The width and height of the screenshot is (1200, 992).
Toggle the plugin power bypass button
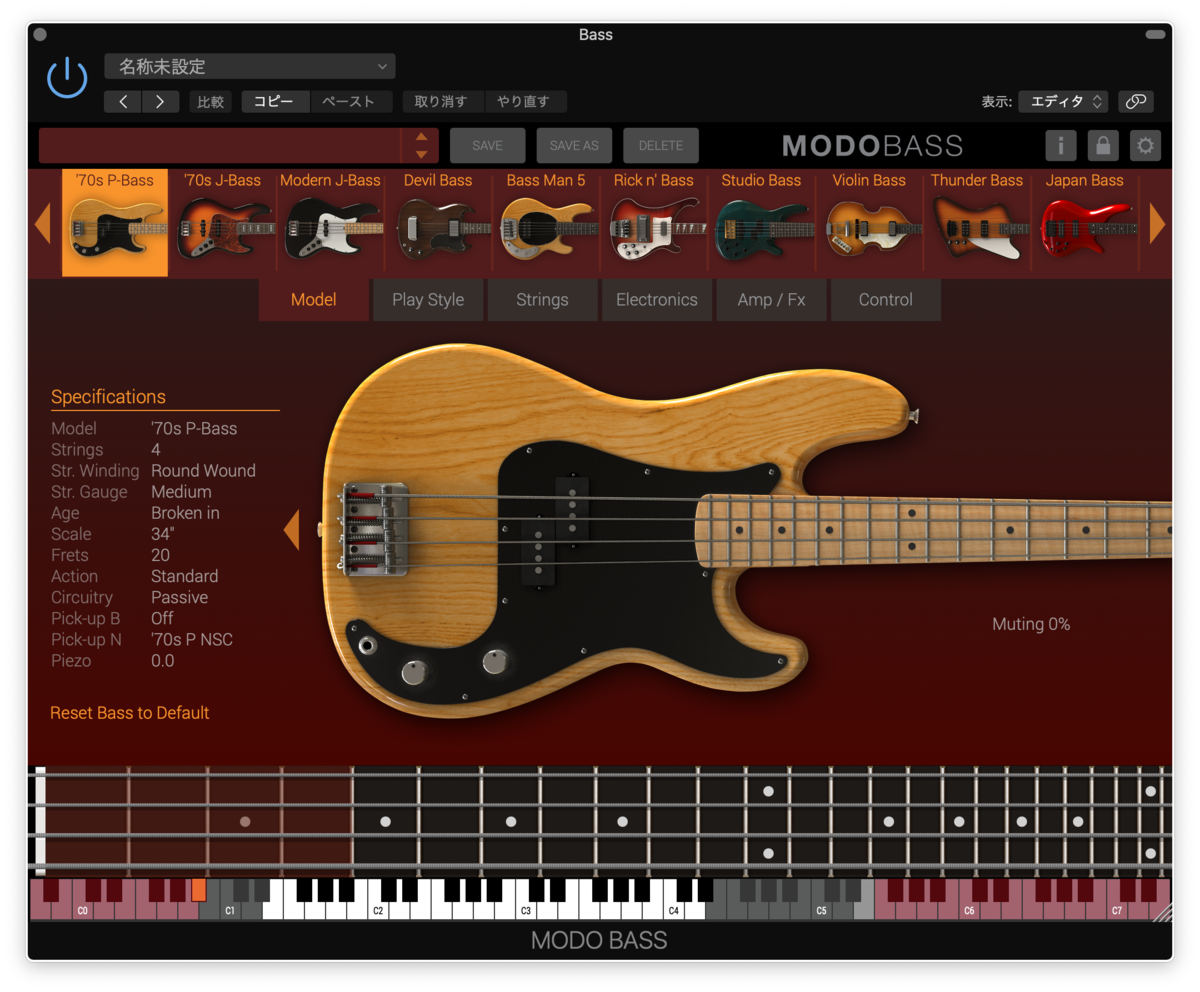(67, 77)
